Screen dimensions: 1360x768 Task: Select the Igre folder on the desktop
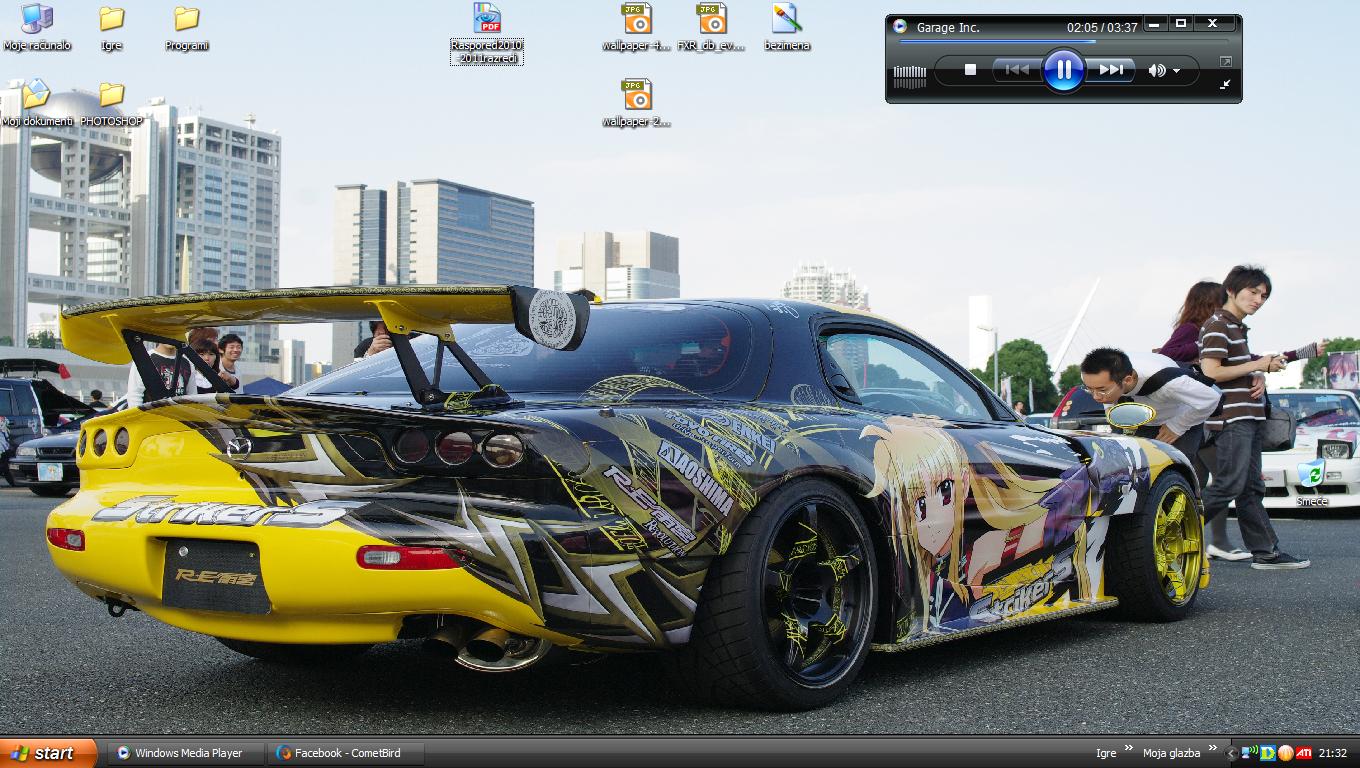(112, 27)
